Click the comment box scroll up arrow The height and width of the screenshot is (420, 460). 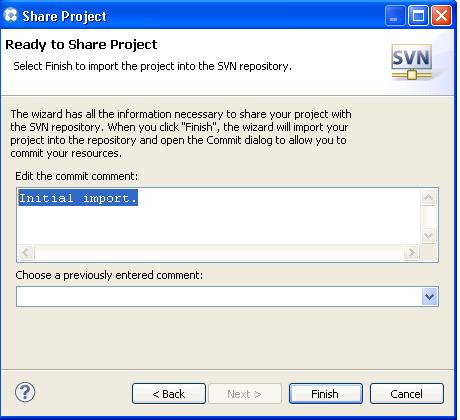pos(428,198)
